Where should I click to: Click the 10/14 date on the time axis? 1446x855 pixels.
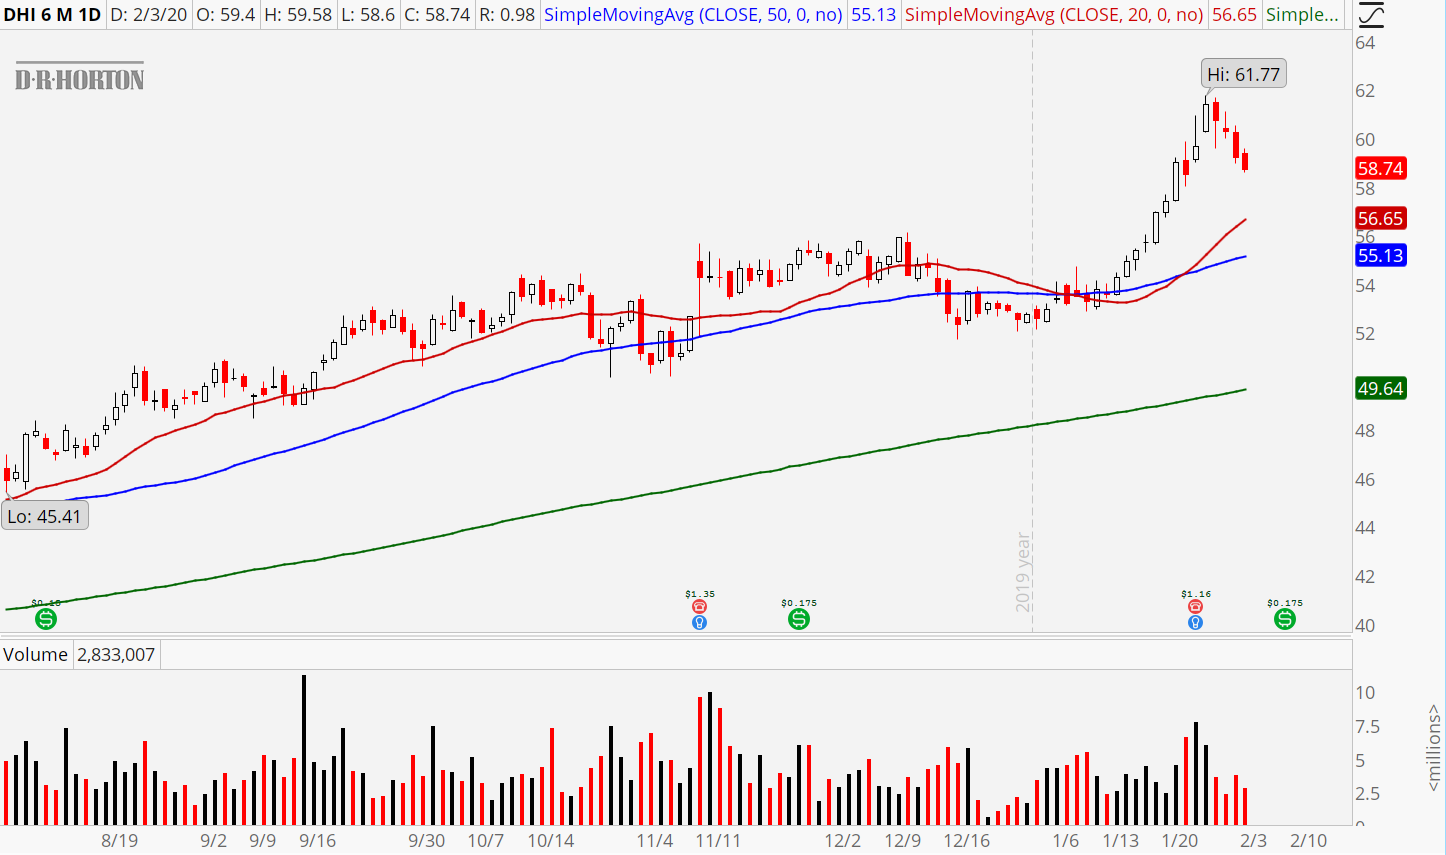tap(551, 840)
